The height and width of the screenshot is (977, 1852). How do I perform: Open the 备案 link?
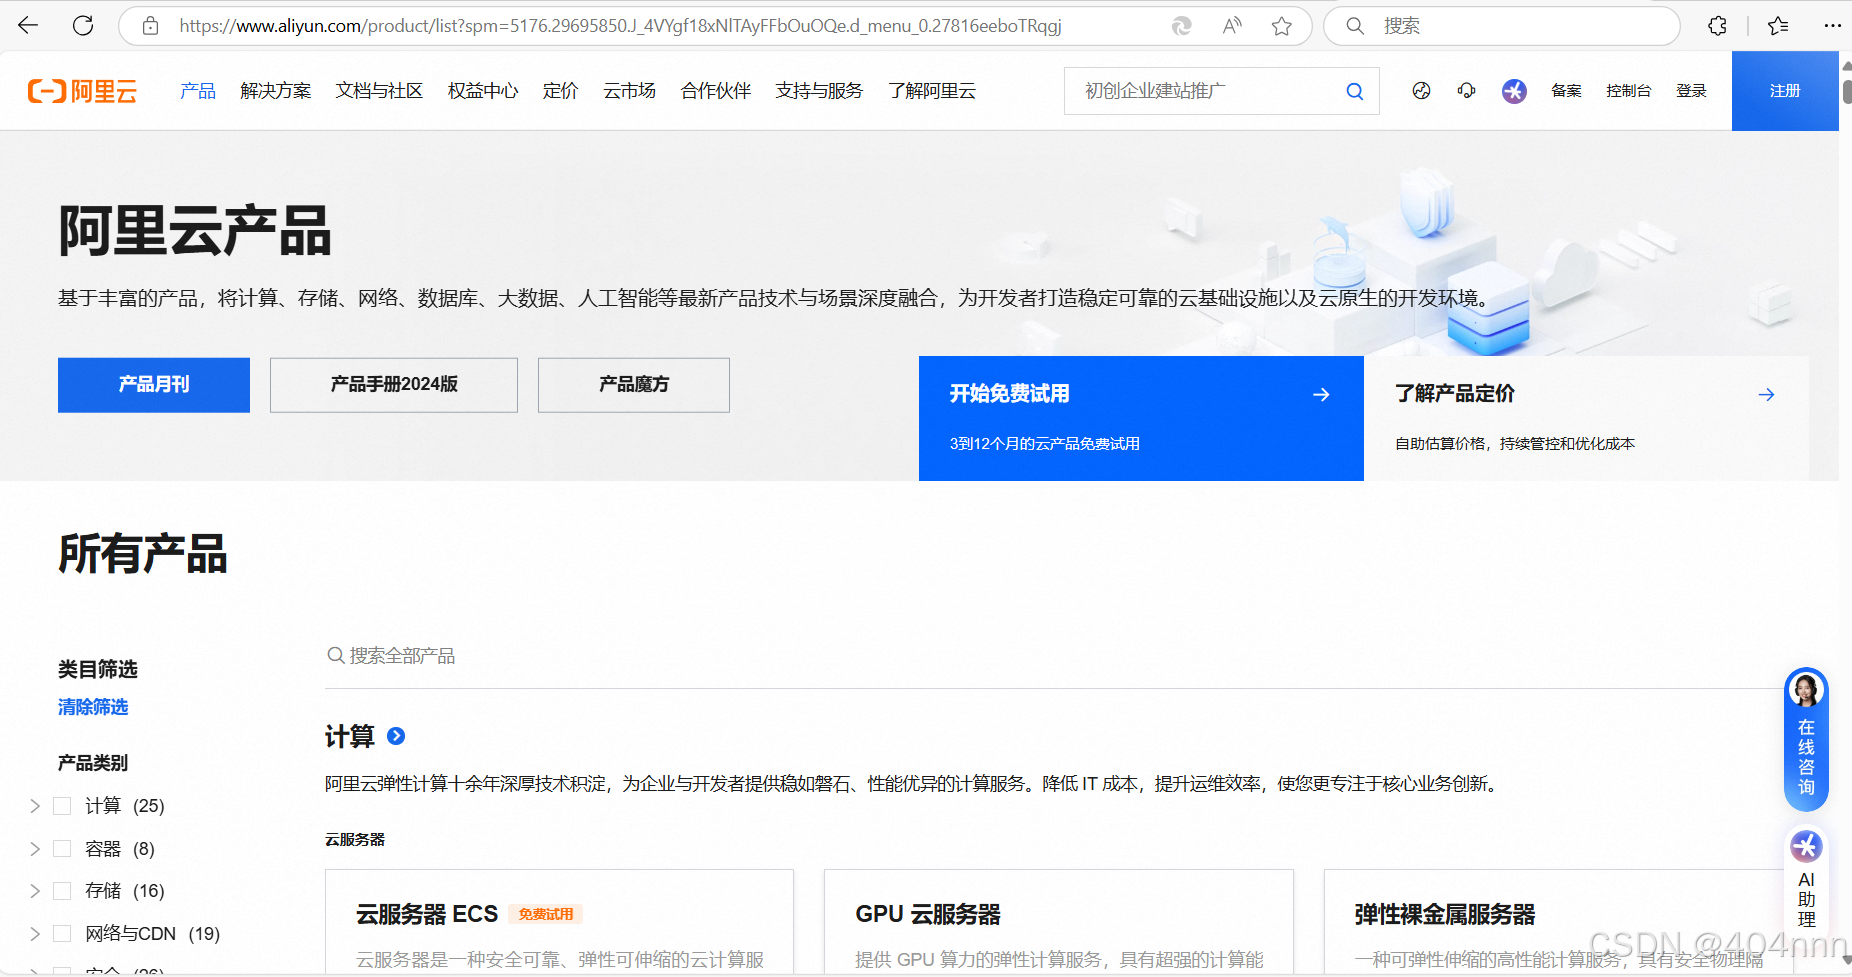1566,91
